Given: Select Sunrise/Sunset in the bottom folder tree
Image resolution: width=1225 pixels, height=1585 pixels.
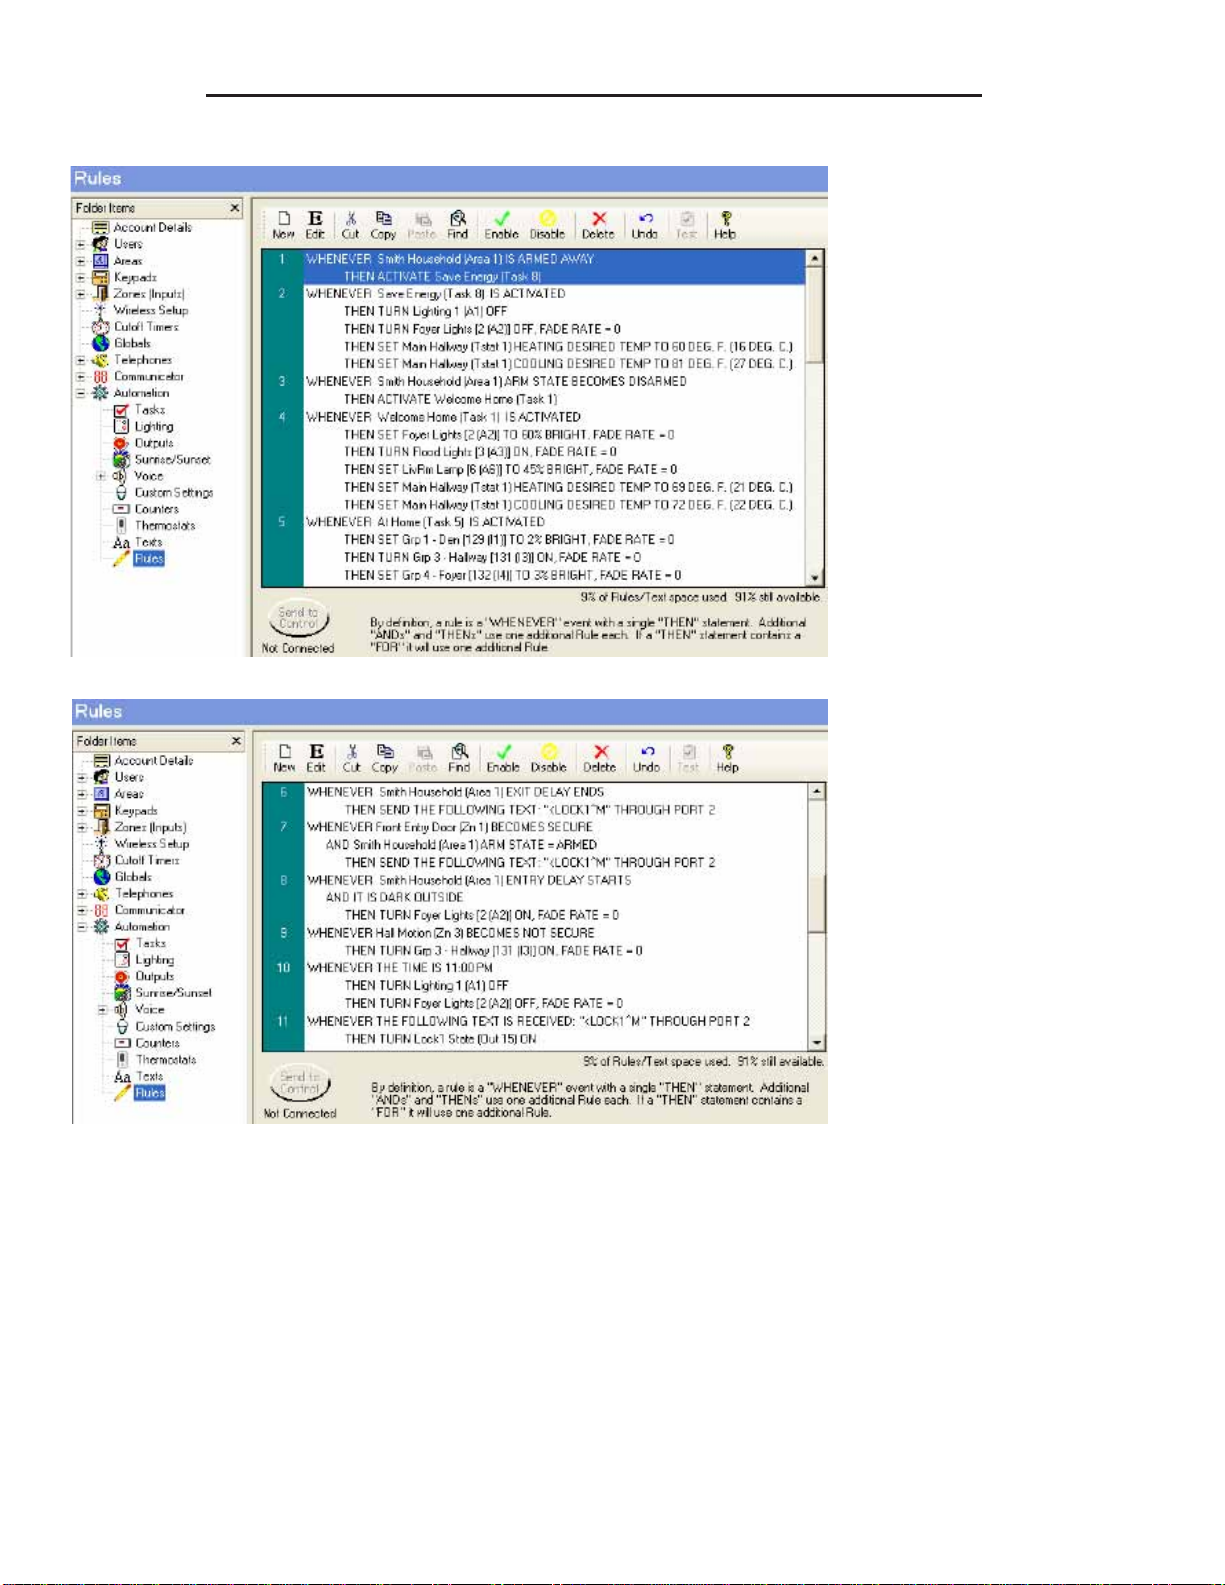Looking at the screenshot, I should tap(173, 993).
